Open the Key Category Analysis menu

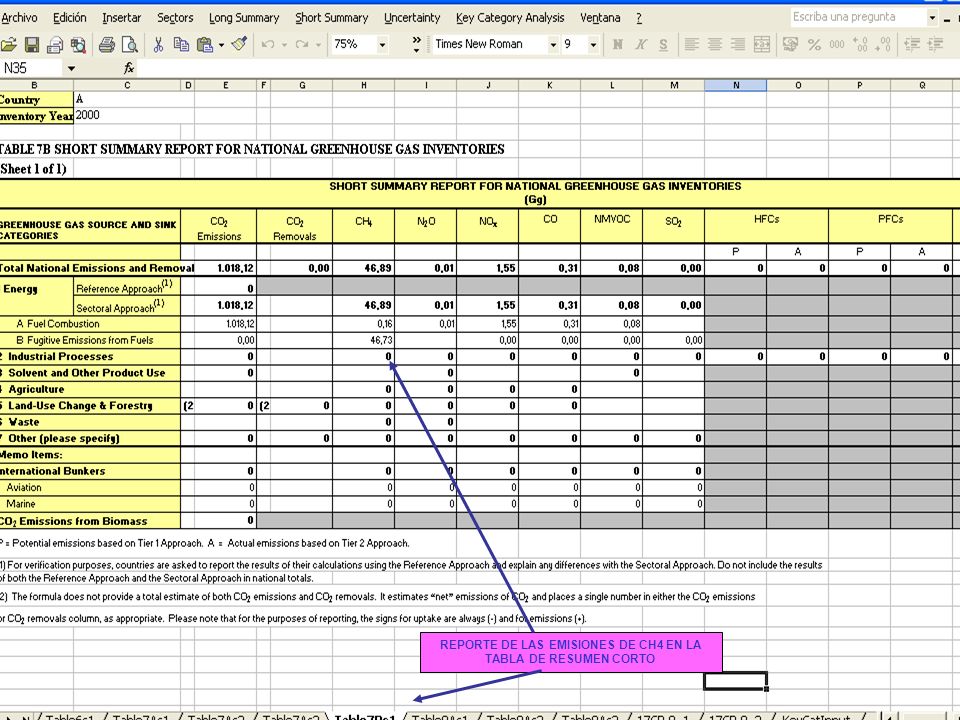point(510,18)
